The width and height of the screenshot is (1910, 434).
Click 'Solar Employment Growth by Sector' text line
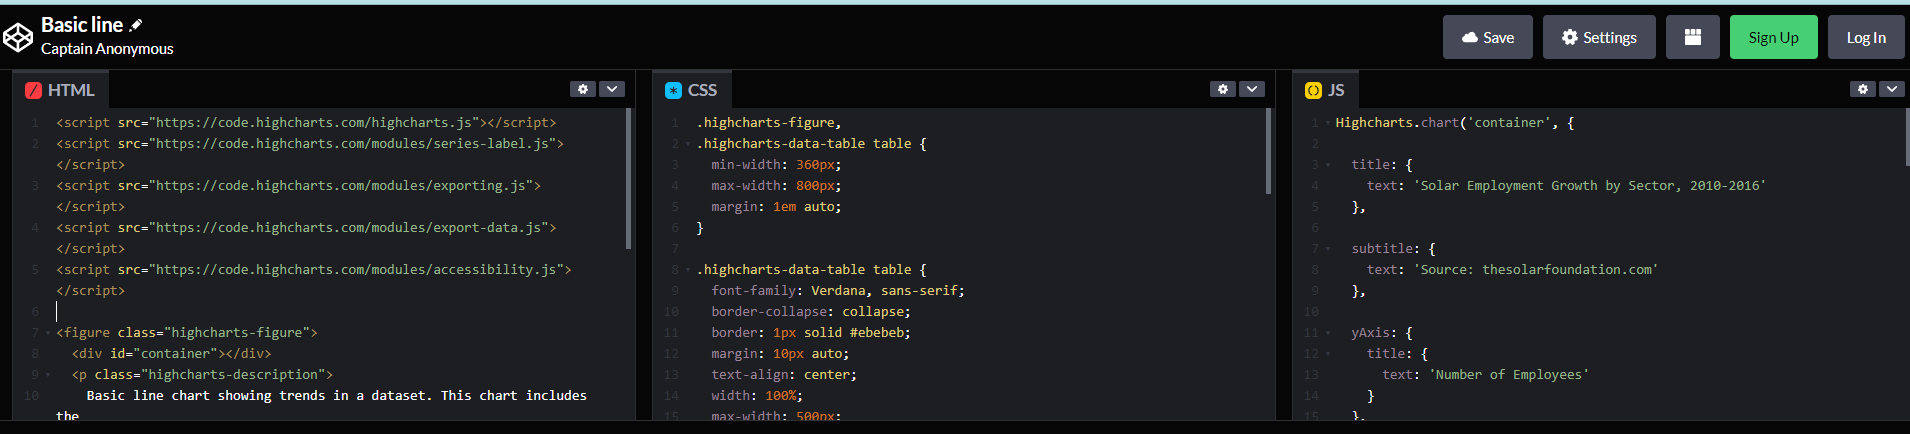1566,186
